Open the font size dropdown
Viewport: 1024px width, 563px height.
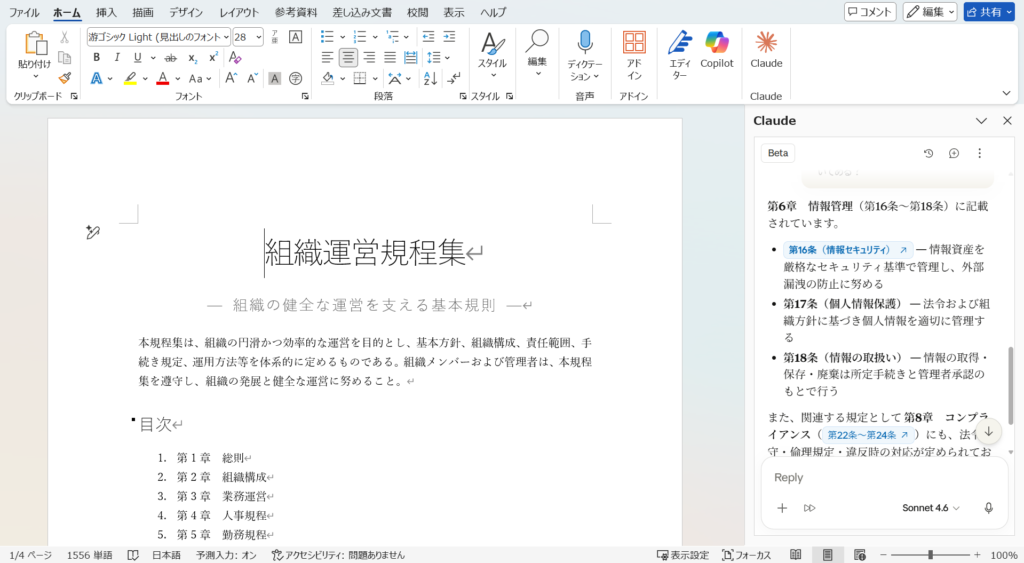(260, 37)
